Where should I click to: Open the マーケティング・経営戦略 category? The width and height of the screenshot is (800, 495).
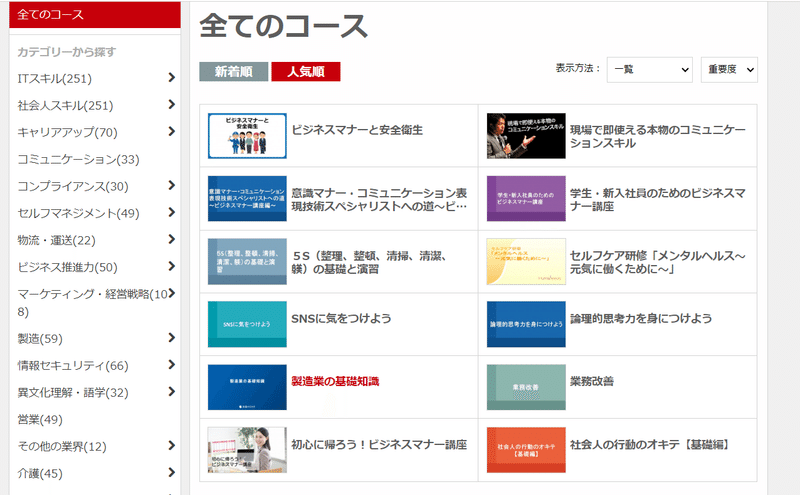tap(92, 303)
